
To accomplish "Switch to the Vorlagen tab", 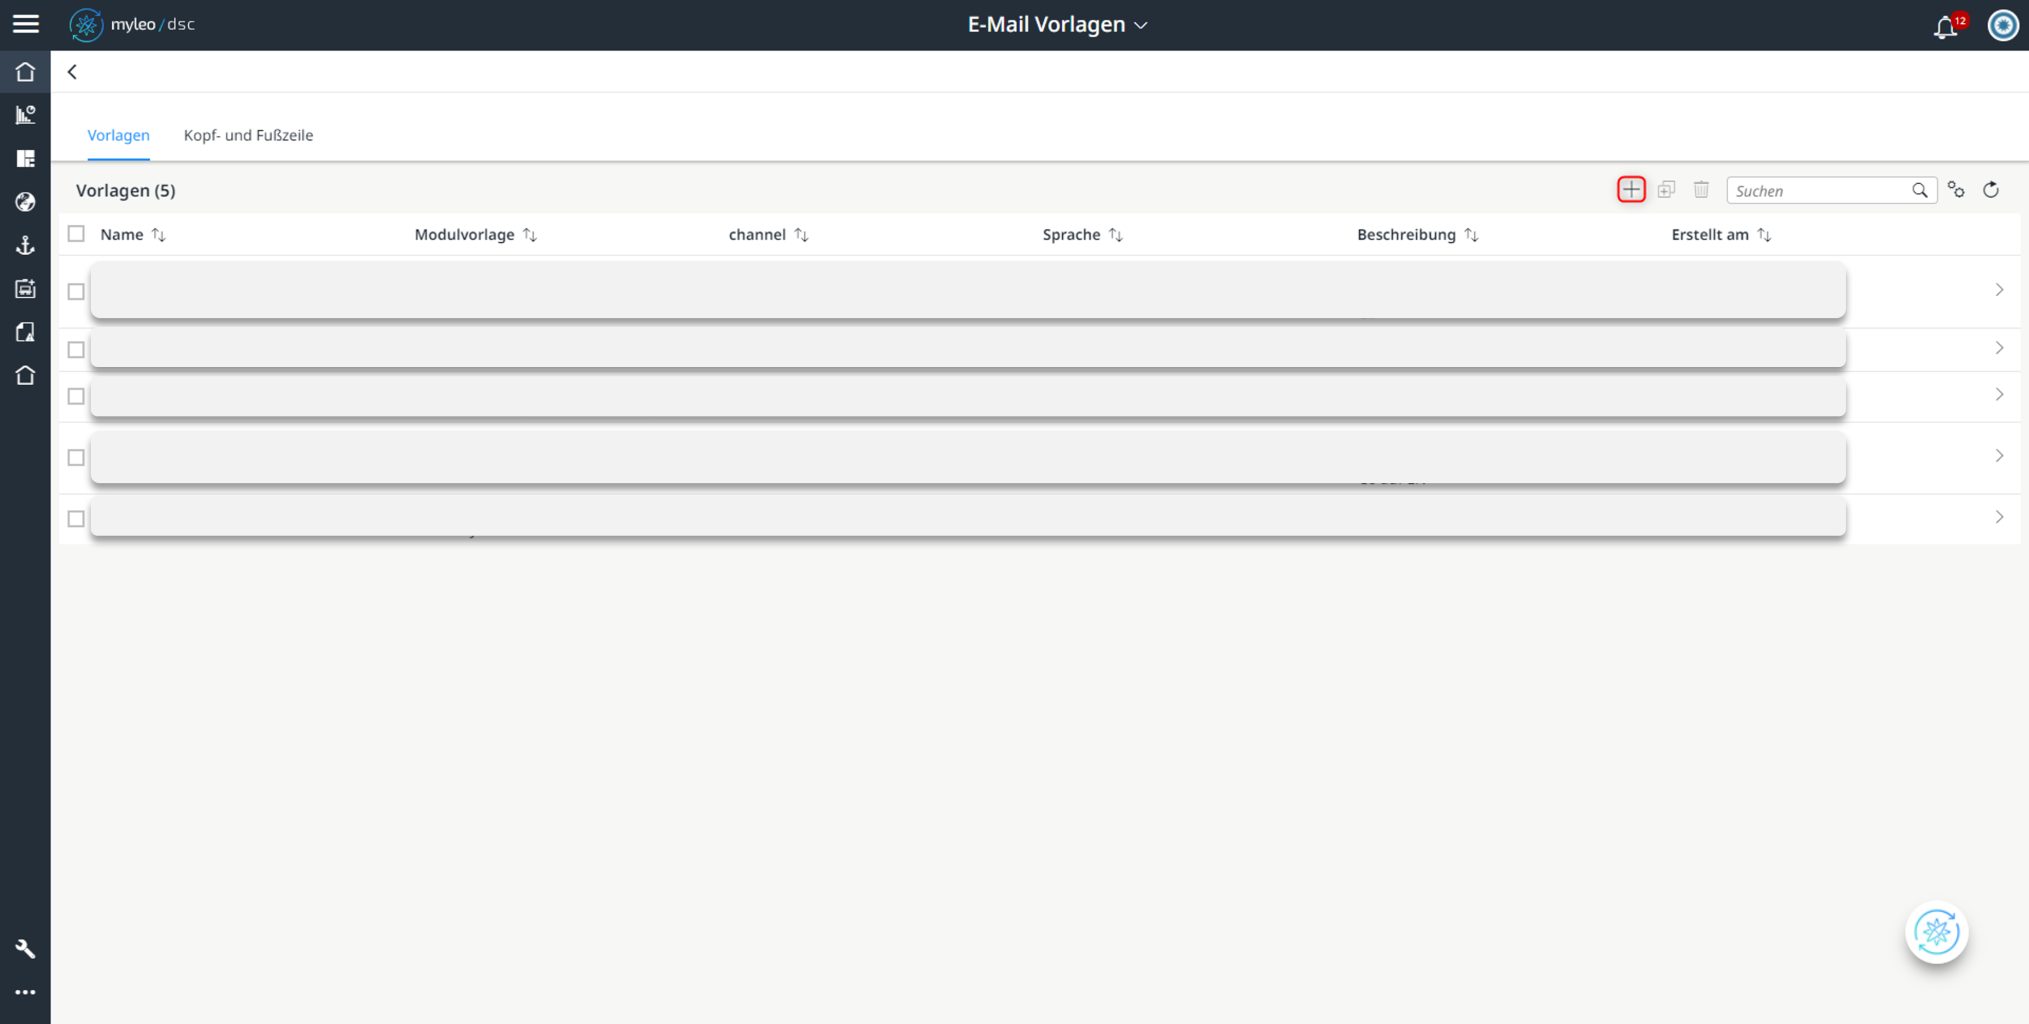I will point(118,135).
